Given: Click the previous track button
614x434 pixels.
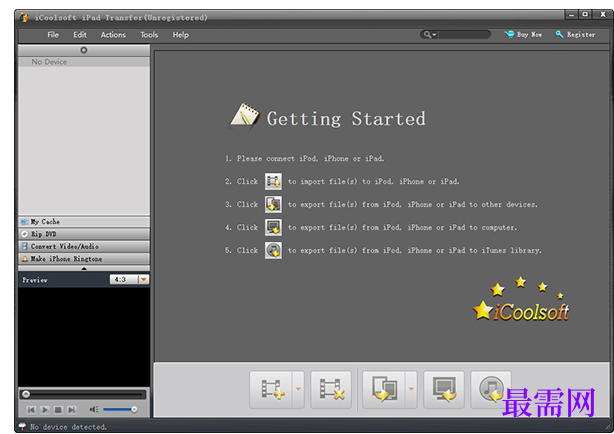Looking at the screenshot, I should tap(31, 410).
